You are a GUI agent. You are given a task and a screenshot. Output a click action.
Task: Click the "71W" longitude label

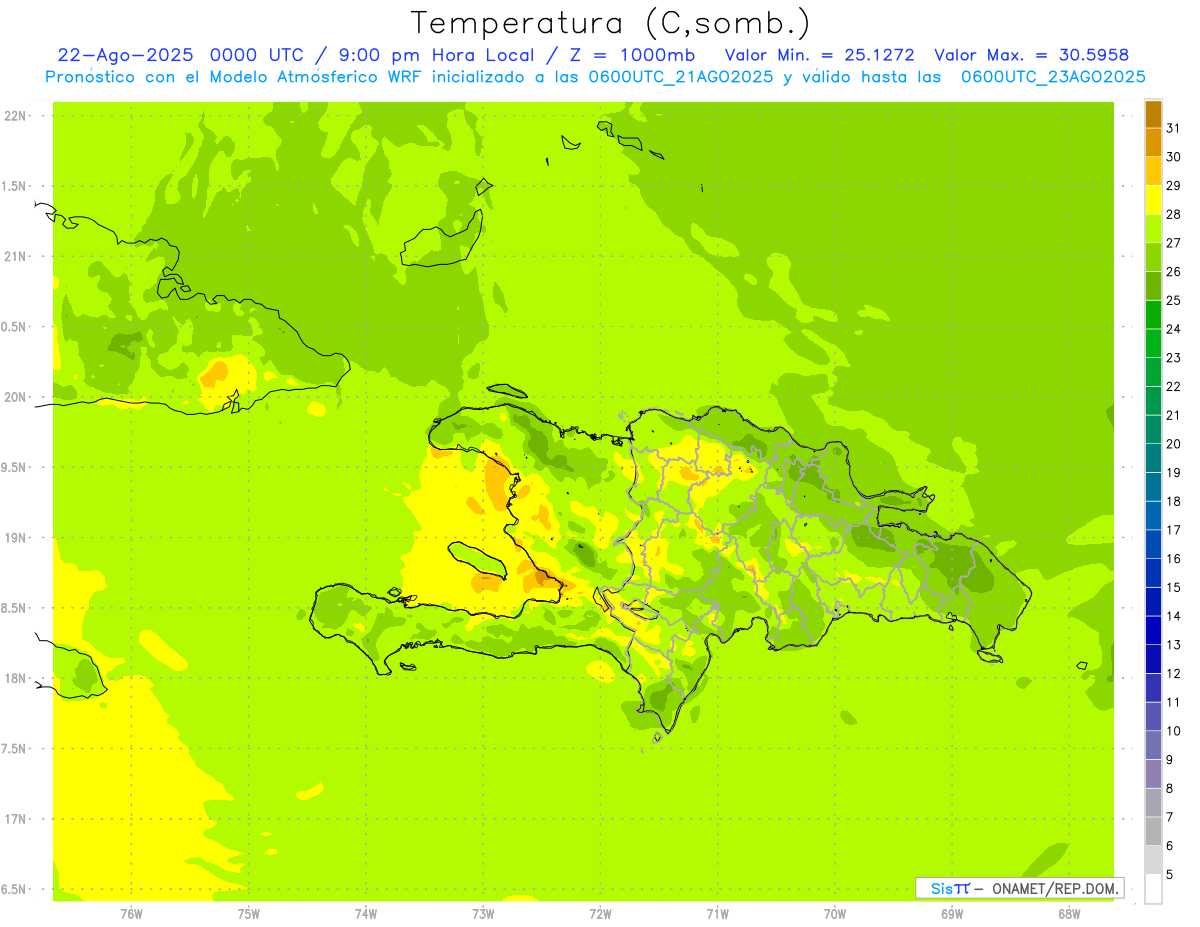coord(717,914)
